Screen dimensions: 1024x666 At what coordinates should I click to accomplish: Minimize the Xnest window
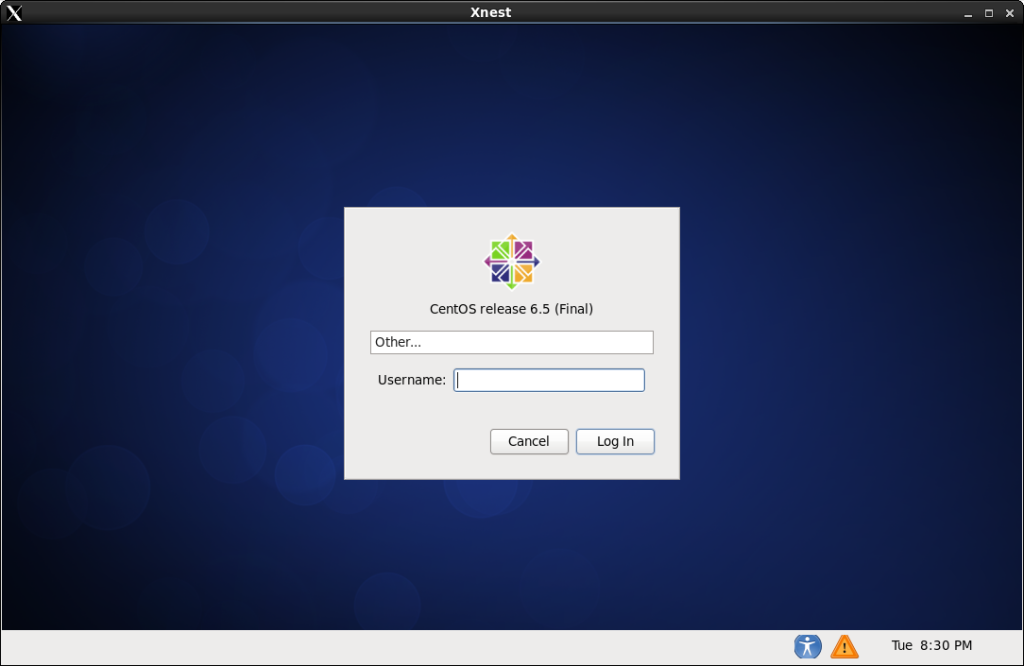[968, 13]
